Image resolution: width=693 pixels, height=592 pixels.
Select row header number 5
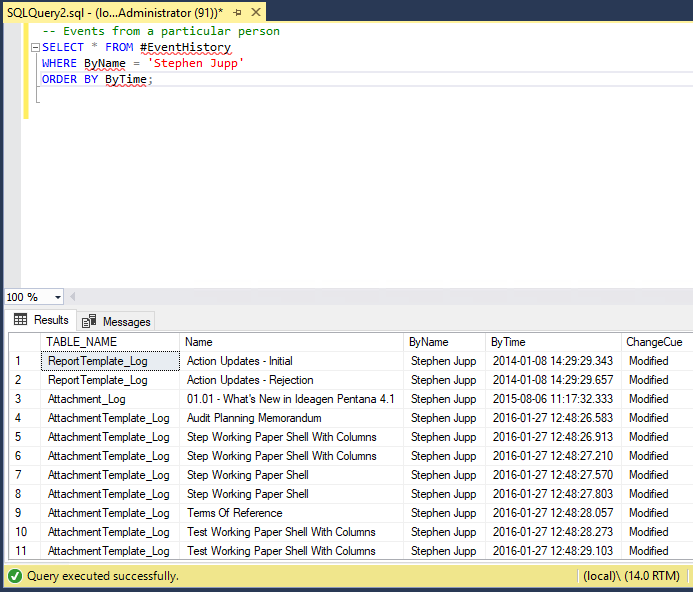pos(25,437)
